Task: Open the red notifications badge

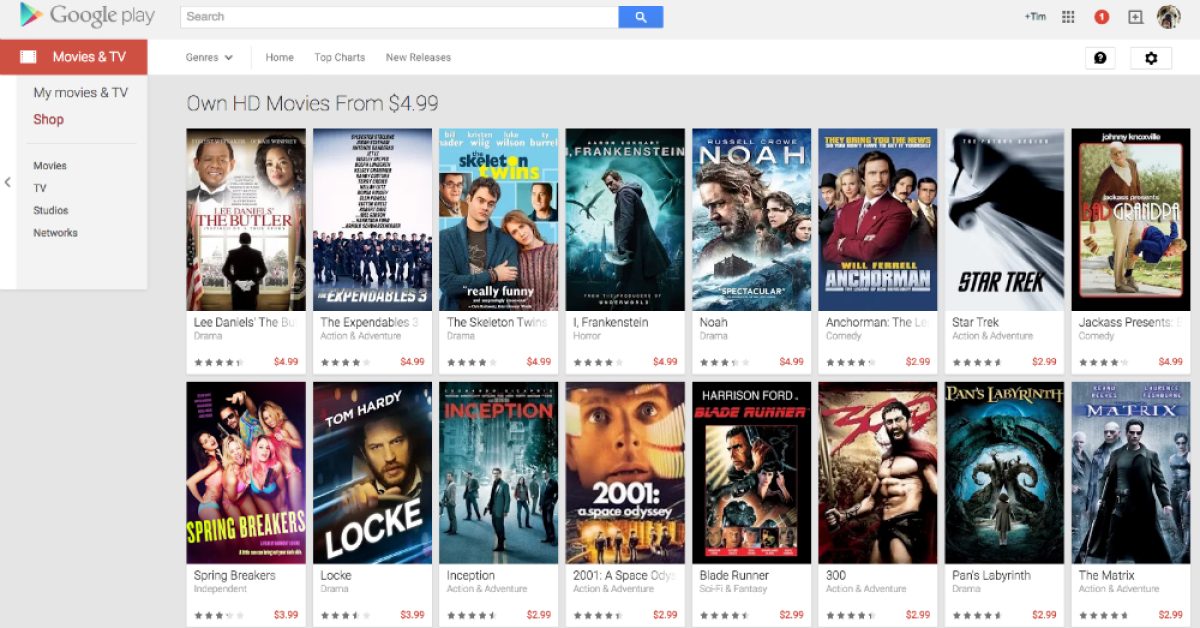Action: click(1101, 17)
